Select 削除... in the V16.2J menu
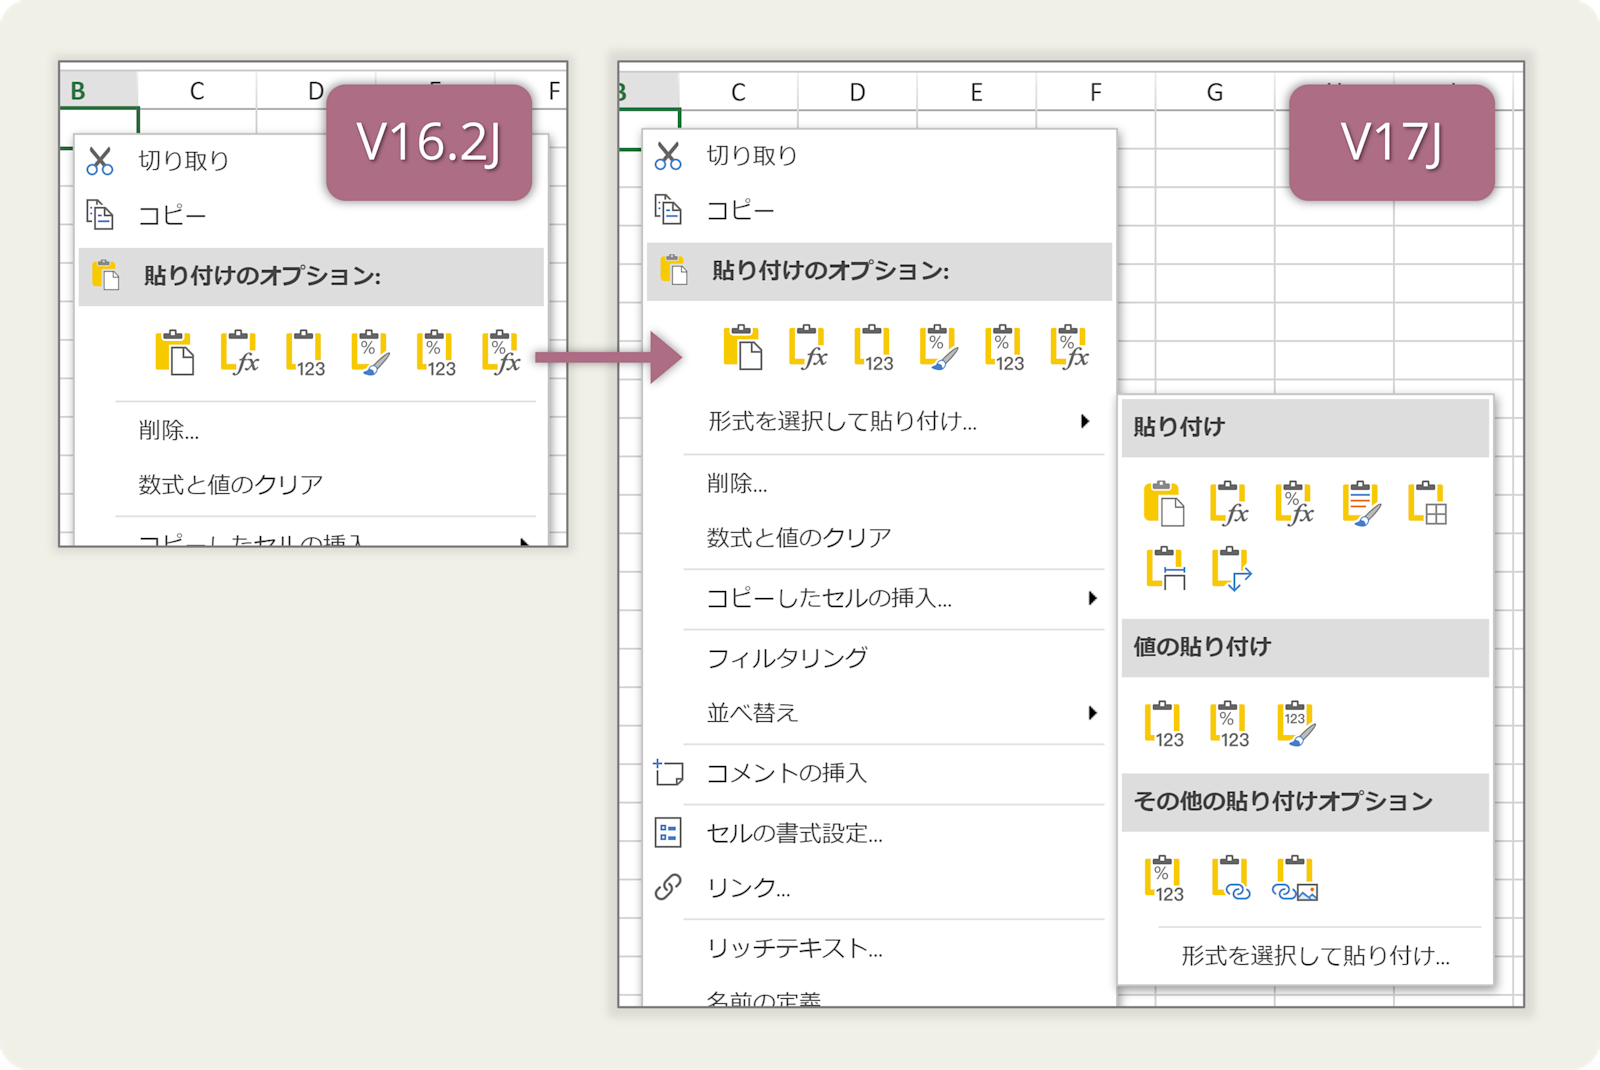 tap(169, 431)
